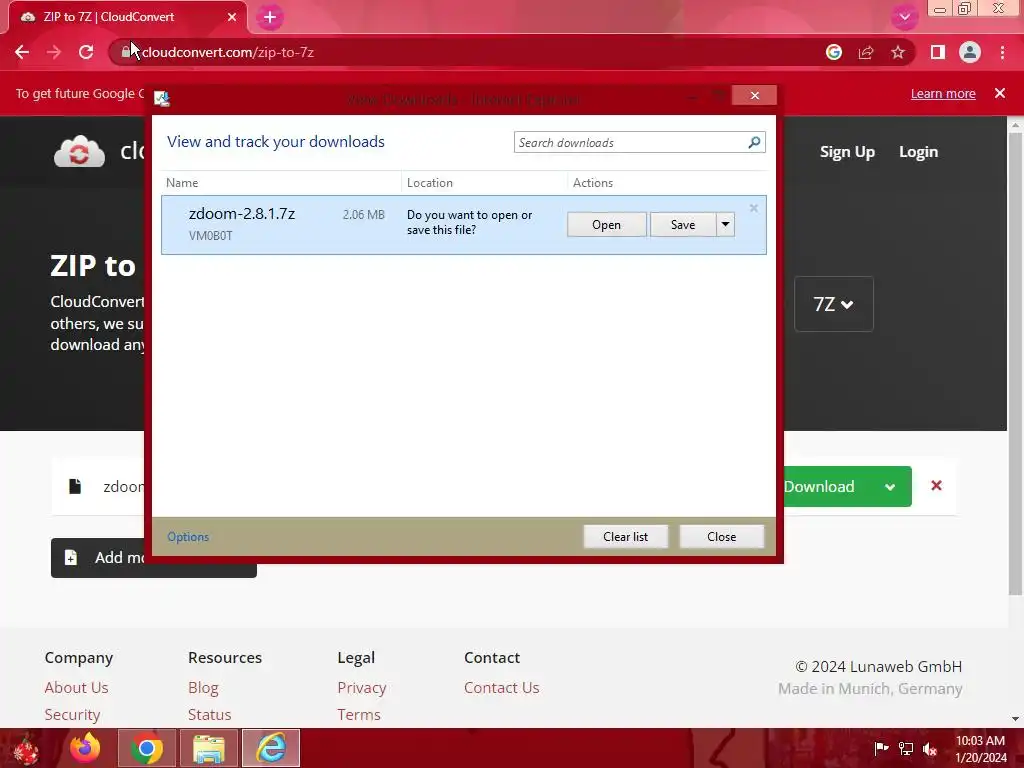Click Login on CloudConvert
This screenshot has height=768, width=1024.
pos(918,152)
